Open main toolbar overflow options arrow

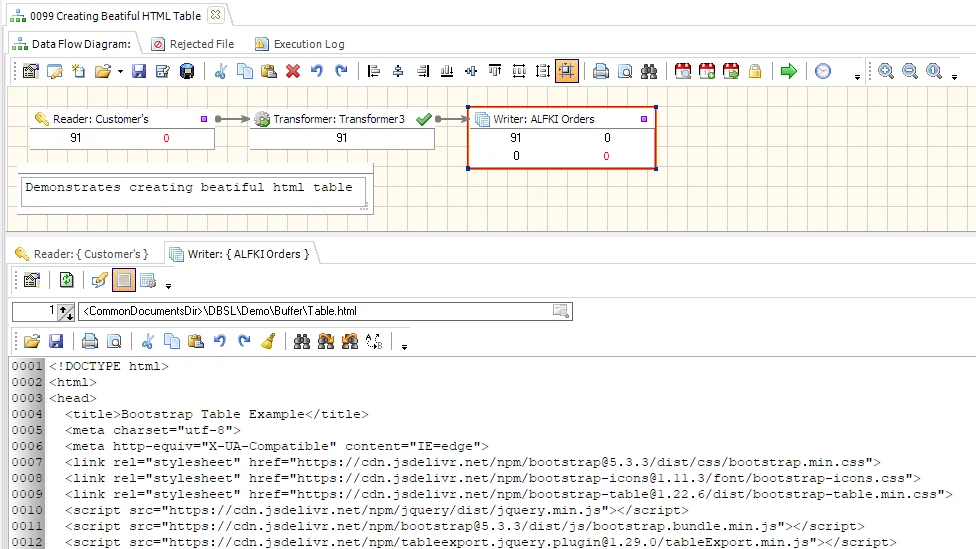[857, 77]
